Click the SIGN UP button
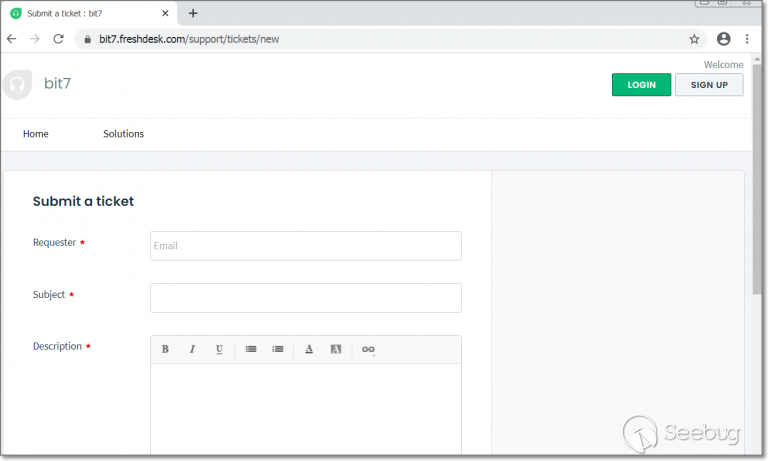The image size is (768, 461). click(709, 85)
